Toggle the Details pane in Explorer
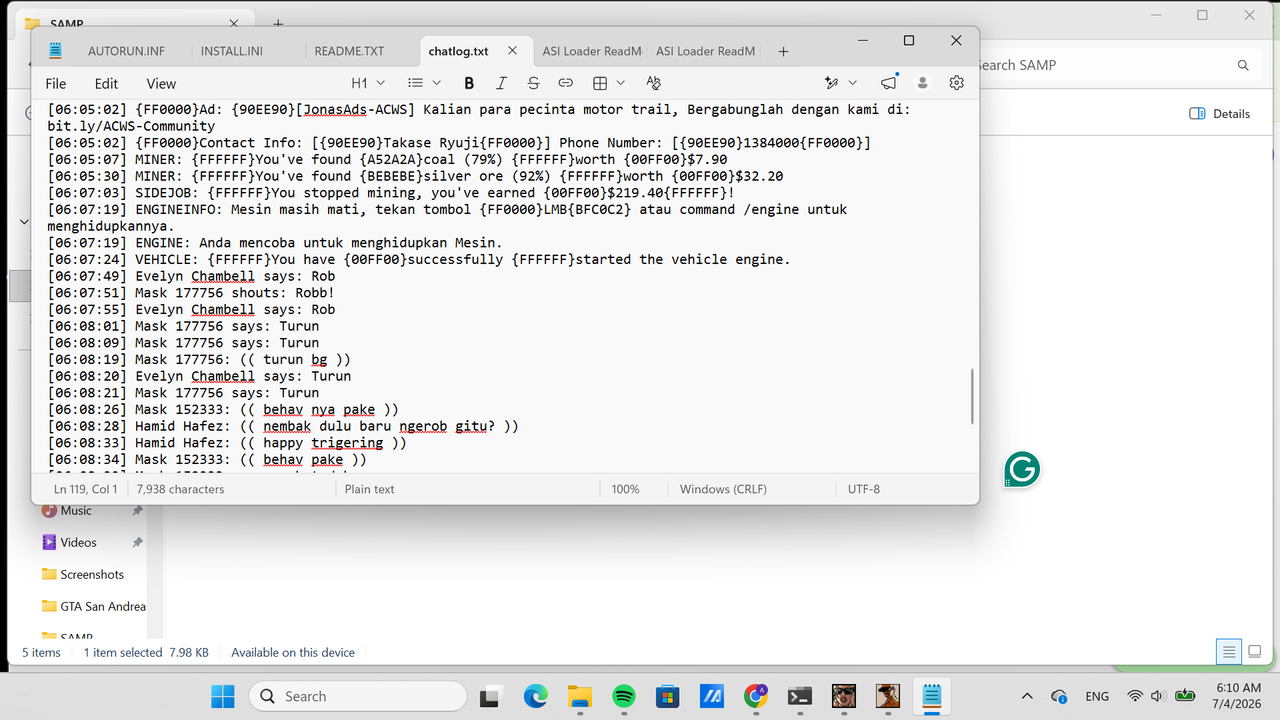The image size is (1280, 720). click(x=1219, y=114)
